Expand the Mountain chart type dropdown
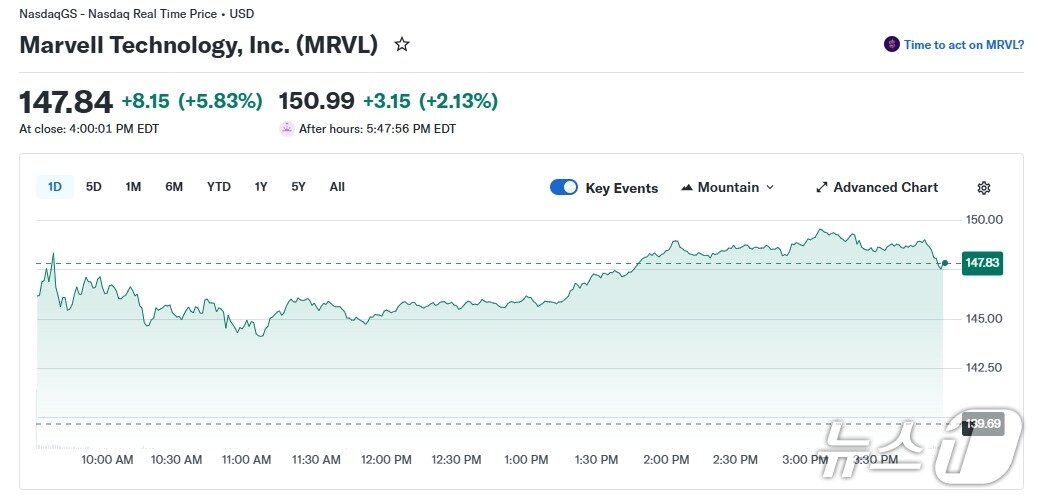 click(x=768, y=188)
